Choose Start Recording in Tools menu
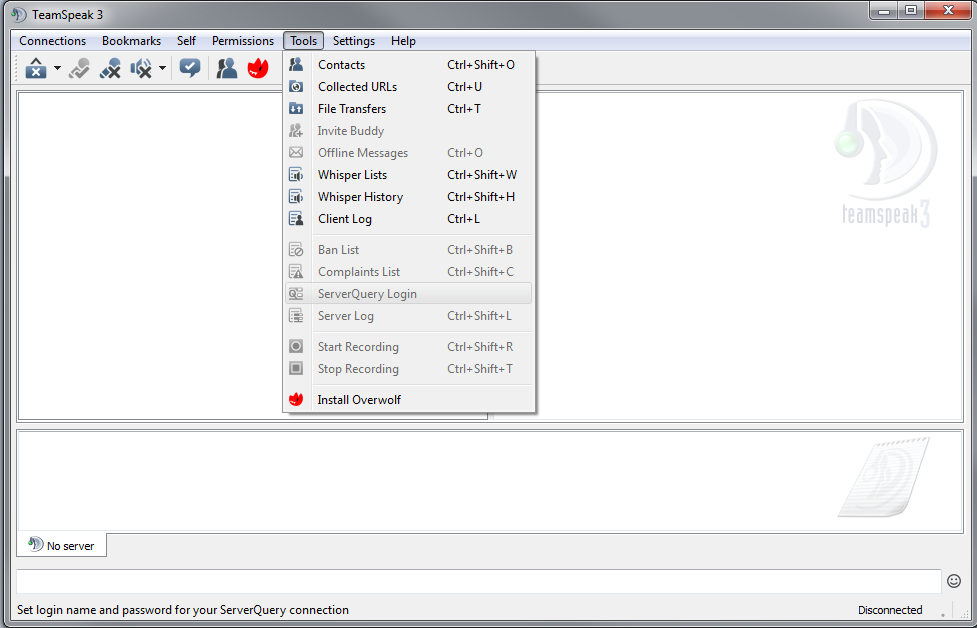 tap(409, 346)
